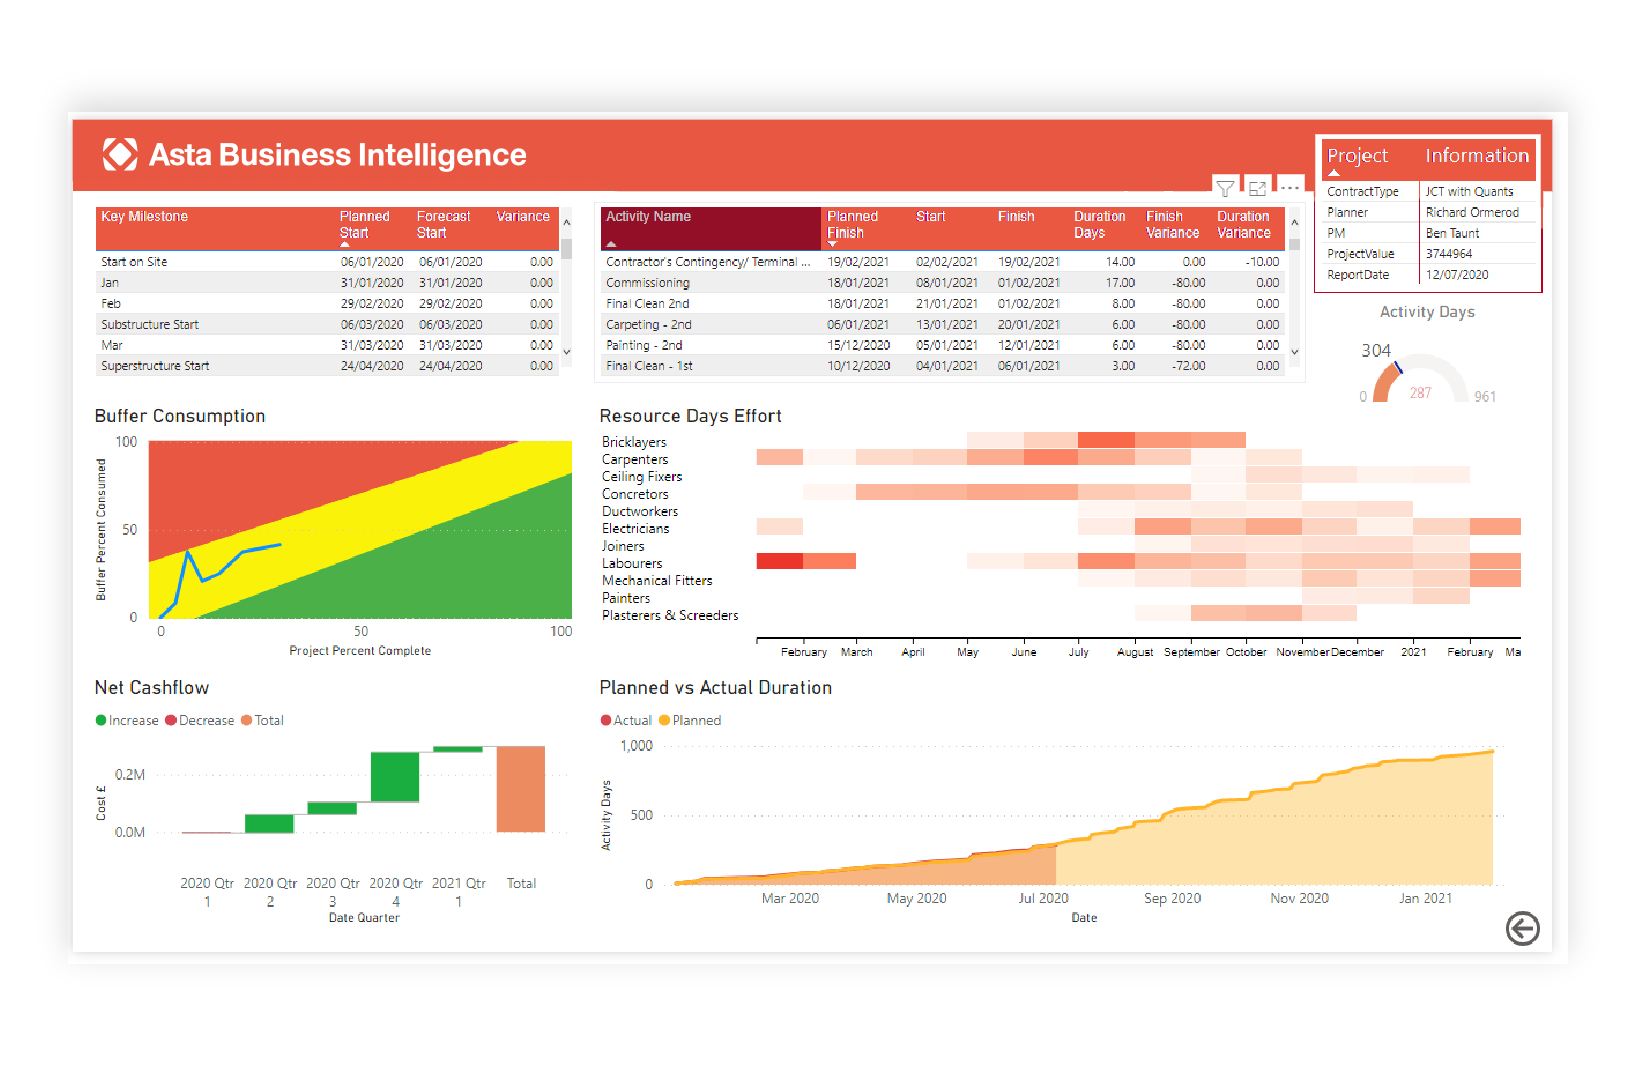The width and height of the screenshot is (1636, 1076).
Task: Select the 'Final Clean - 1st' activity row
Action: [x=943, y=366]
